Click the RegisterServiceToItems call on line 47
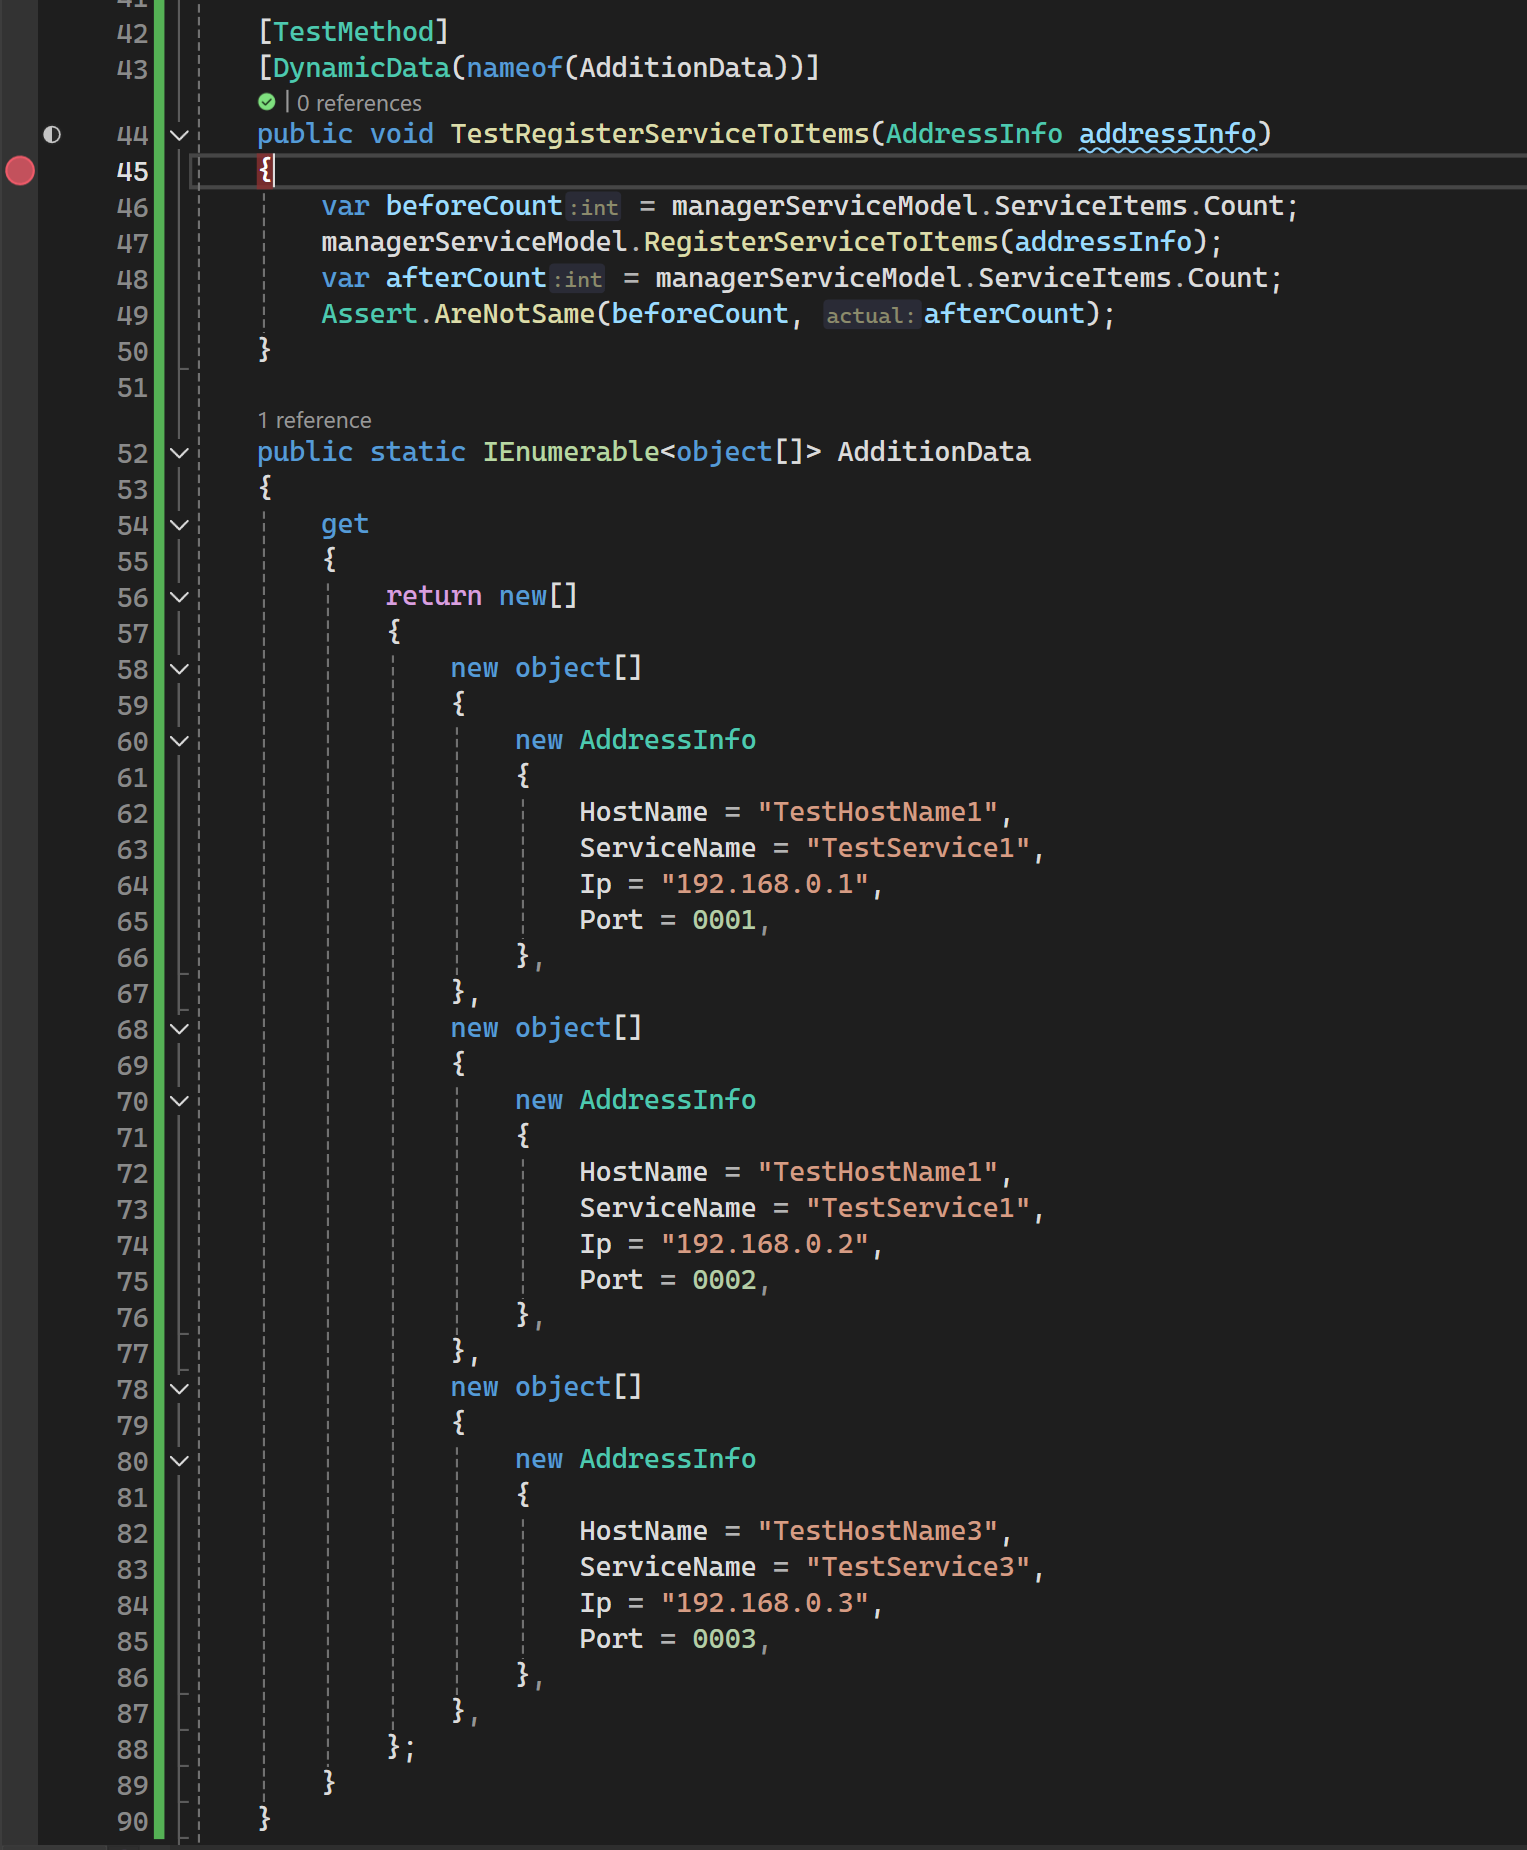This screenshot has width=1527, height=1850. (x=821, y=242)
